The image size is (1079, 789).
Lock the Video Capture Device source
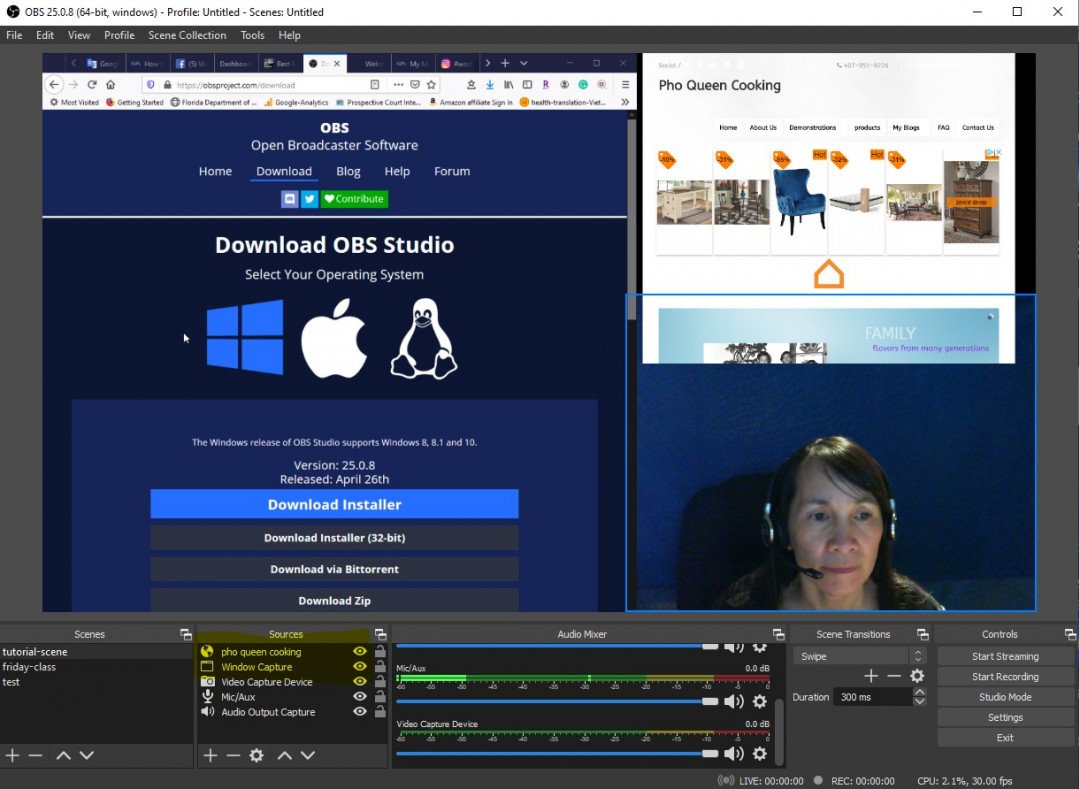coord(380,681)
